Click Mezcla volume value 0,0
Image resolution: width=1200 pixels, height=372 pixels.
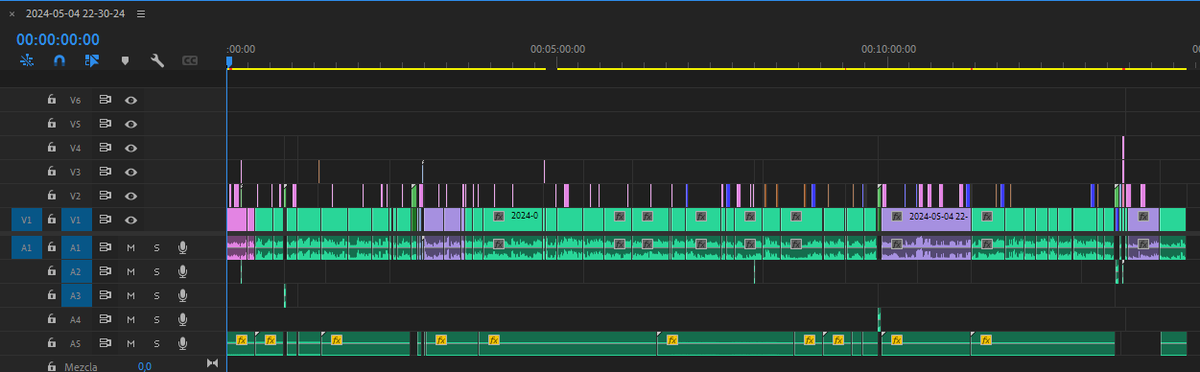pos(145,366)
